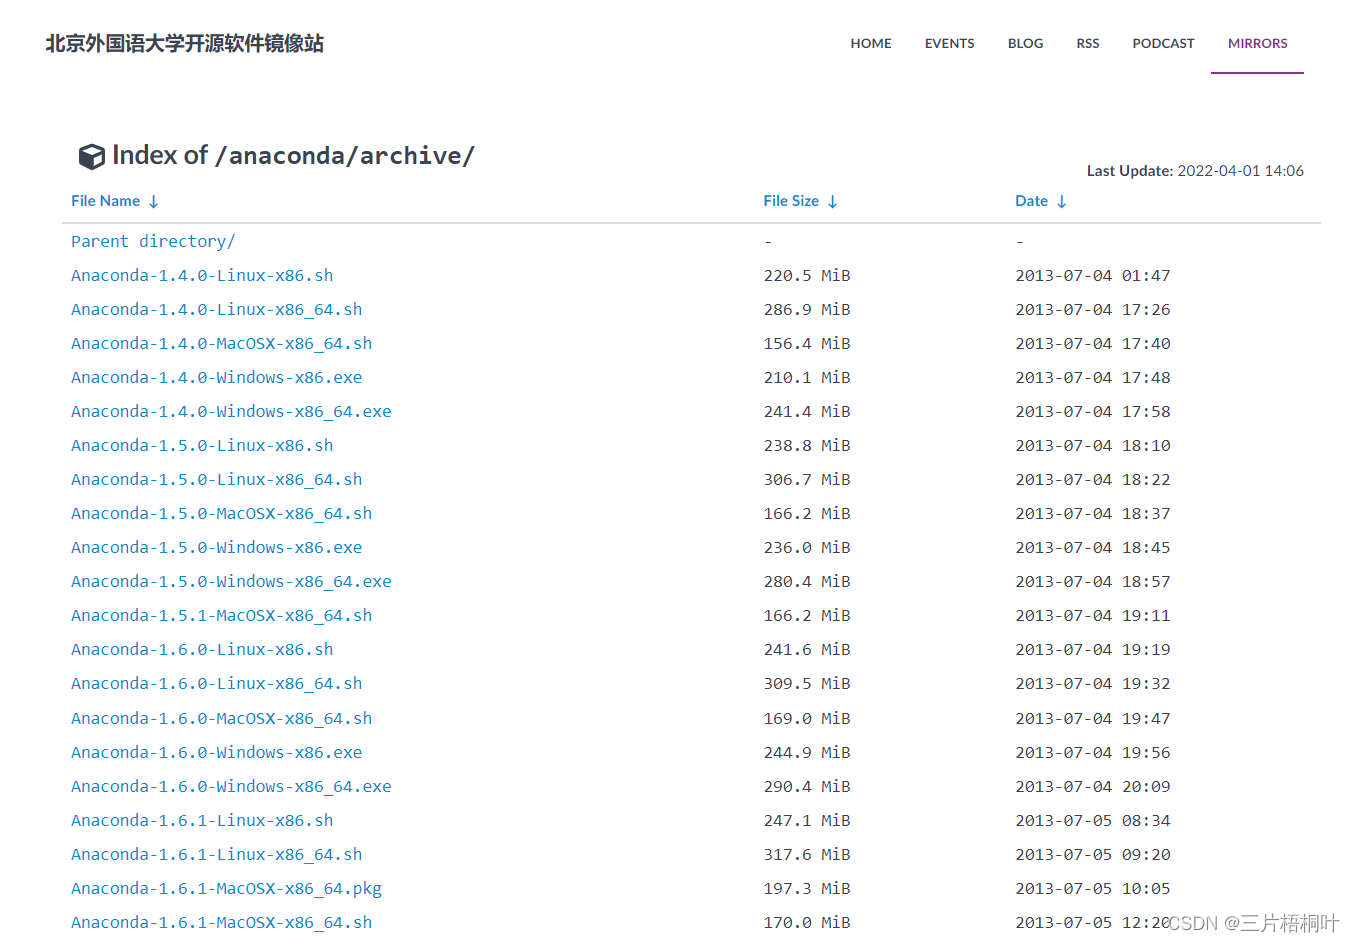This screenshot has width=1355, height=942.
Task: Download Anaconda-1.4.0-Windows-x86_64.exe
Action: tap(231, 411)
